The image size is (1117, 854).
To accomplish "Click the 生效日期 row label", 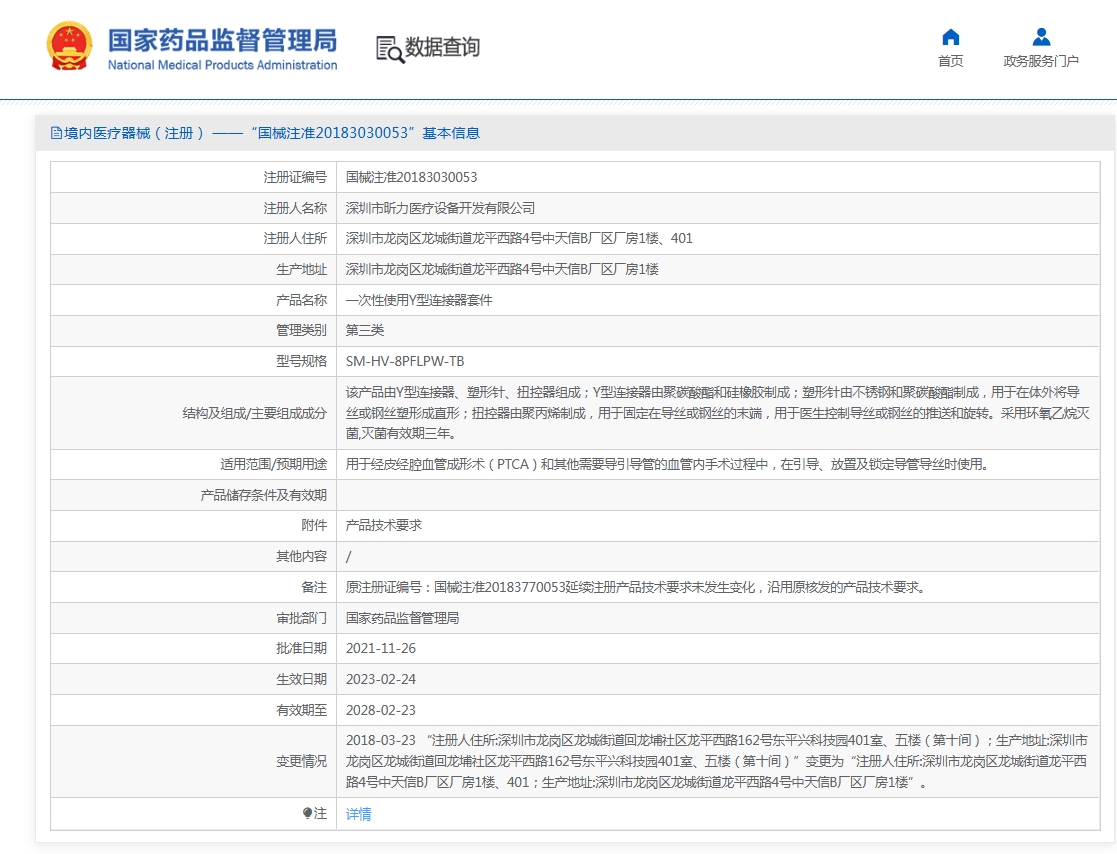I will click(x=301, y=679).
